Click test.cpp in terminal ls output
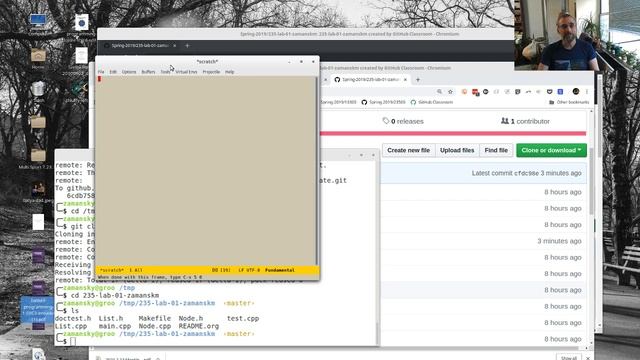The width and height of the screenshot is (640, 360). 243,318
